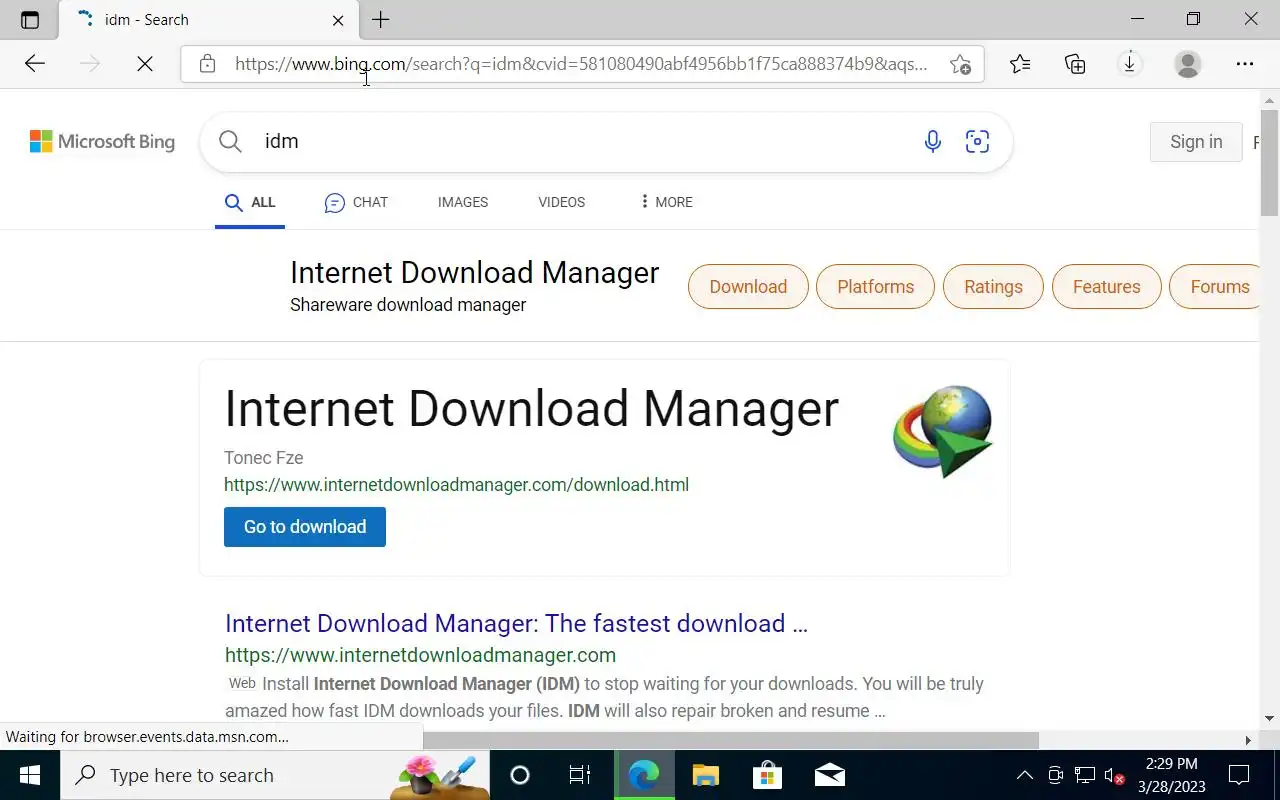Open the clock showing 2:29 PM

coord(1172,775)
